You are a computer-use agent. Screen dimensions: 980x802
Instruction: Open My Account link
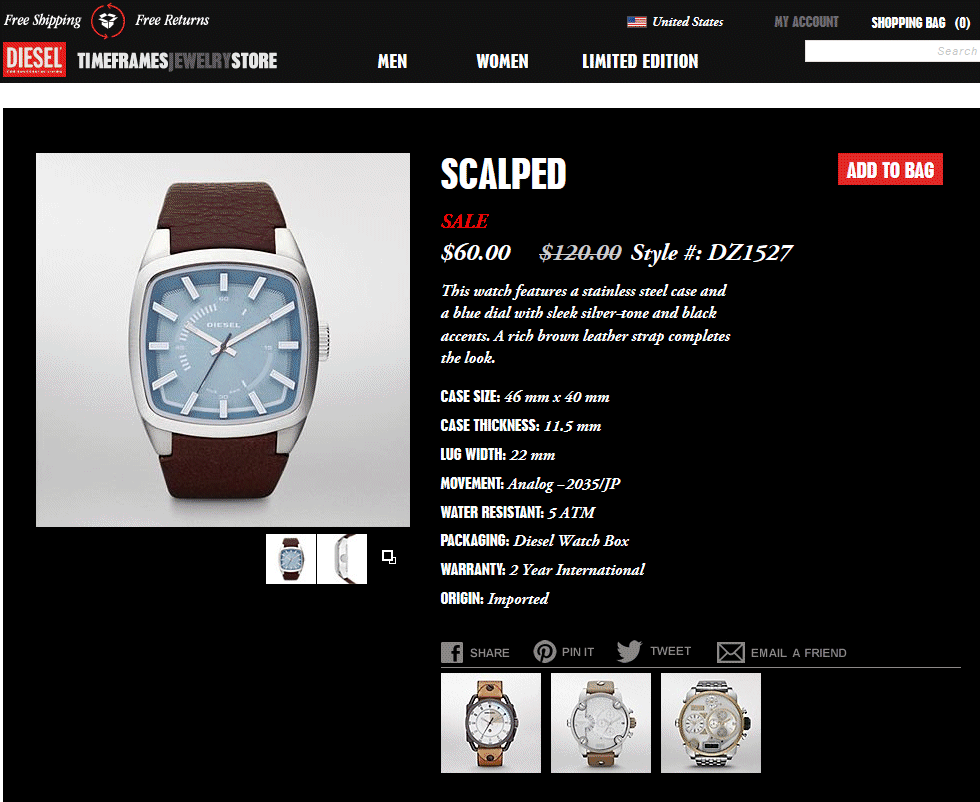tap(806, 22)
